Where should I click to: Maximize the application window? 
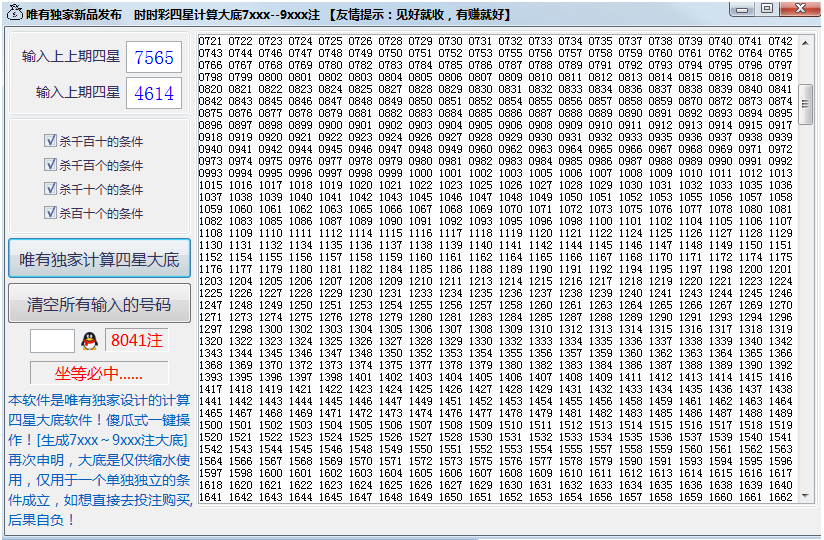[x=767, y=9]
